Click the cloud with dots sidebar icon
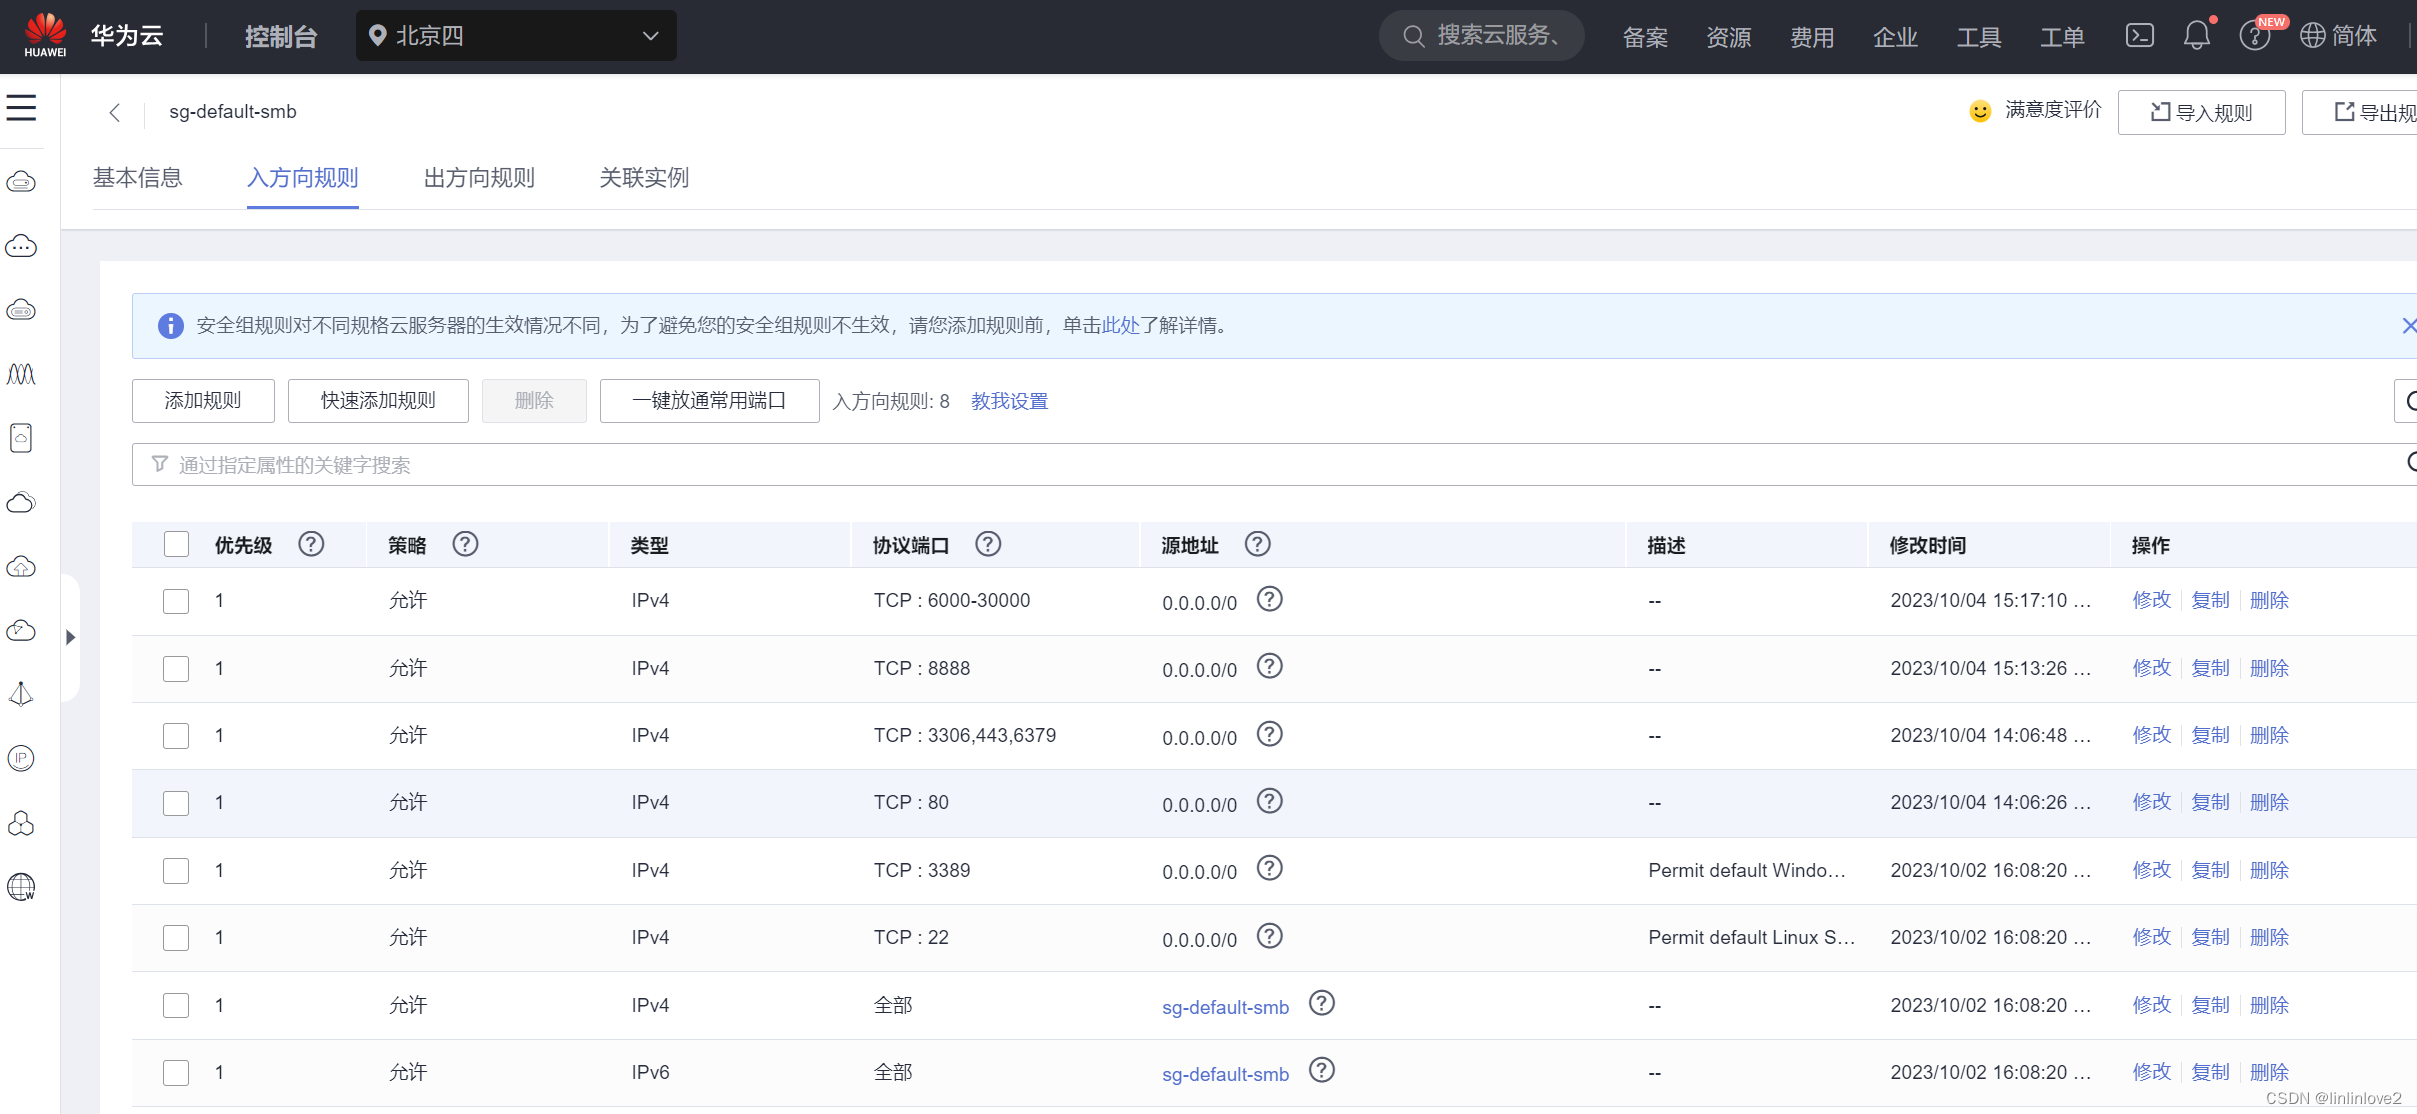Image resolution: width=2417 pixels, height=1114 pixels. pos(21,246)
